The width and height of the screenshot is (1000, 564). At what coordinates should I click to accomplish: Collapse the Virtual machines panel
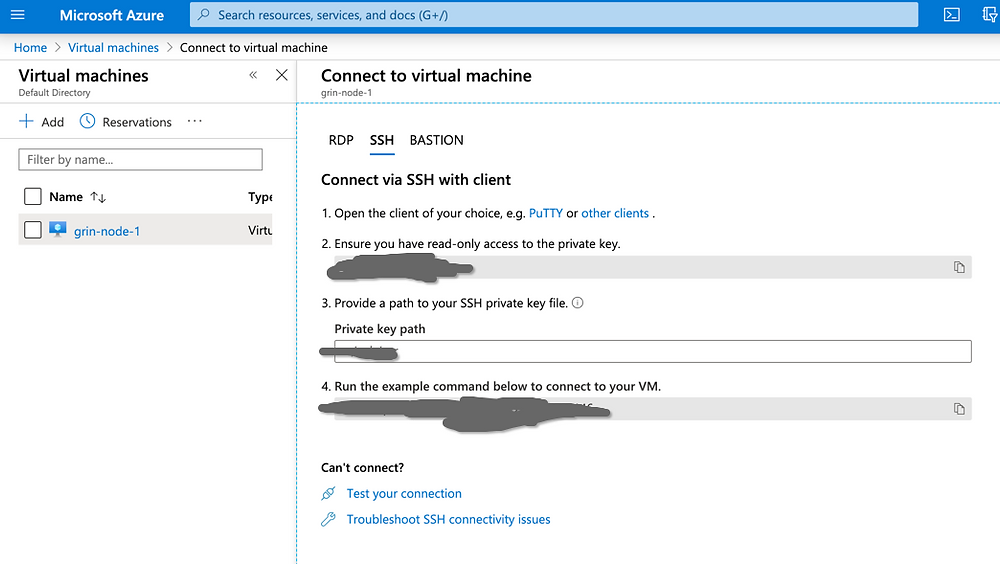[x=253, y=75]
